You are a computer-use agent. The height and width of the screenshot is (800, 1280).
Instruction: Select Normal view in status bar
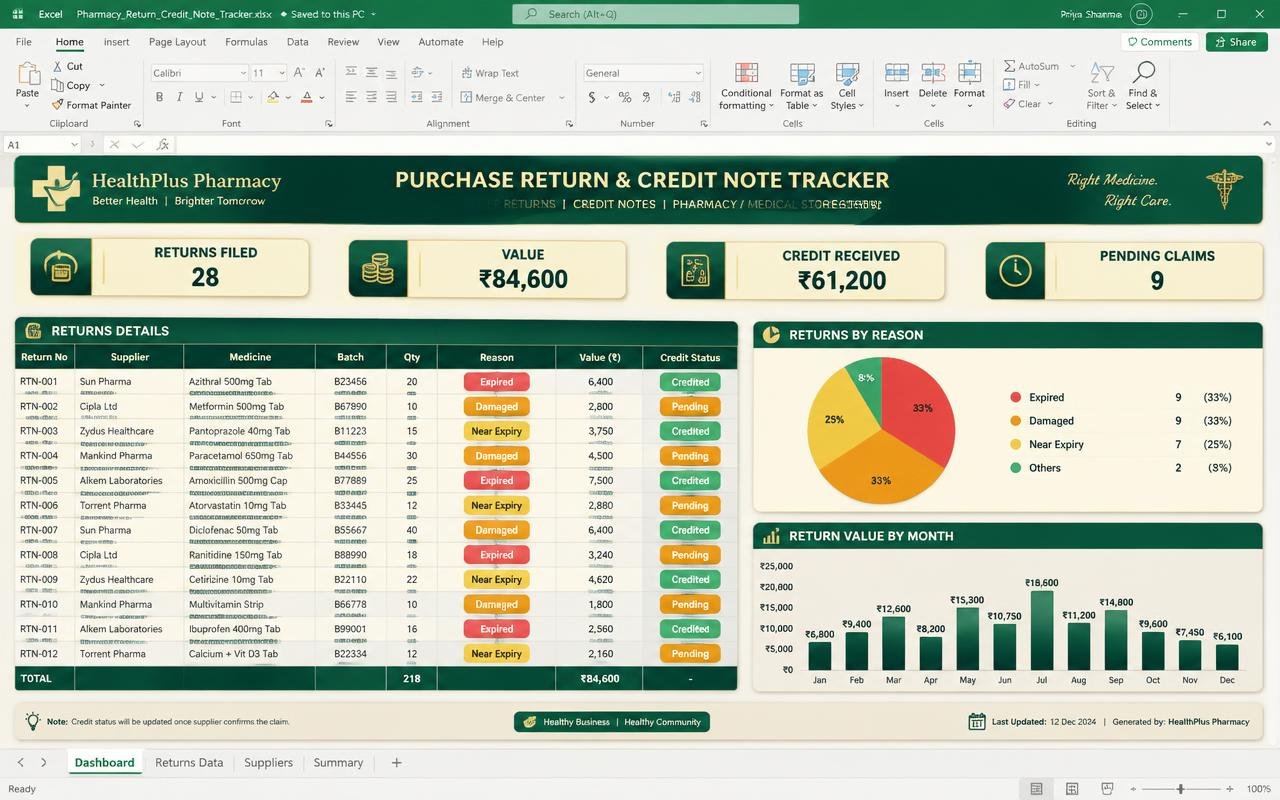click(1036, 789)
